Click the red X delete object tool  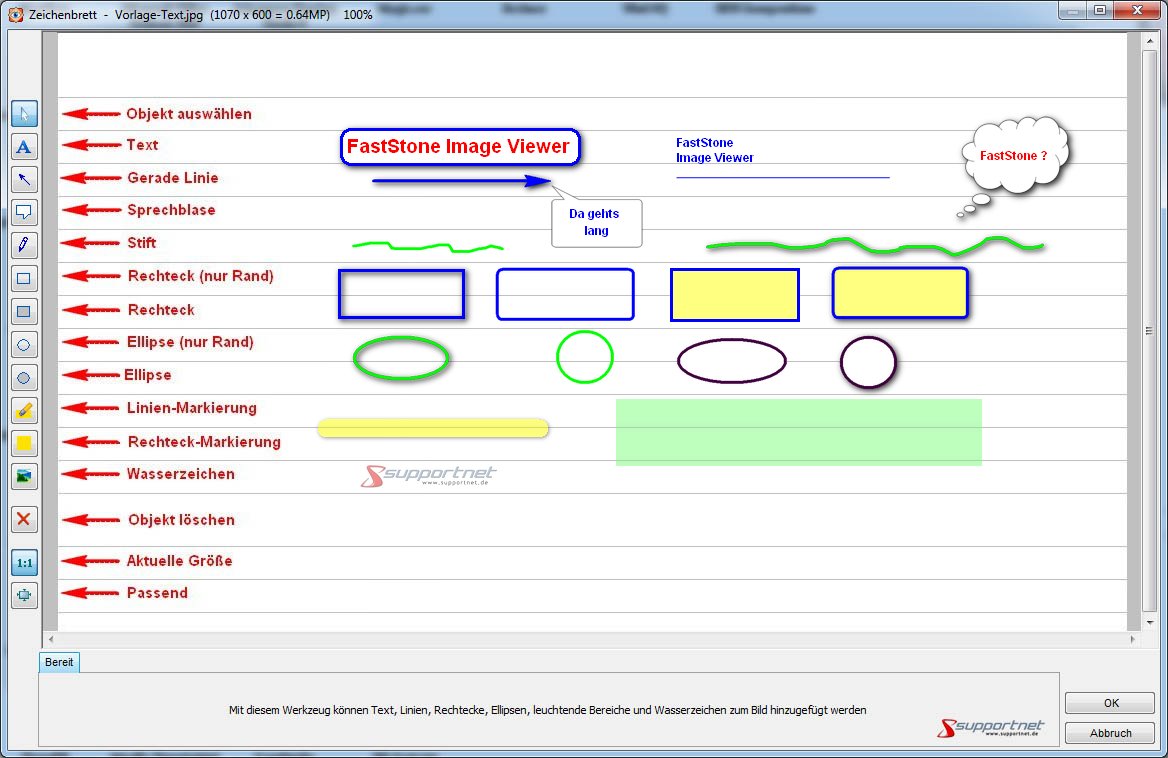point(24,520)
